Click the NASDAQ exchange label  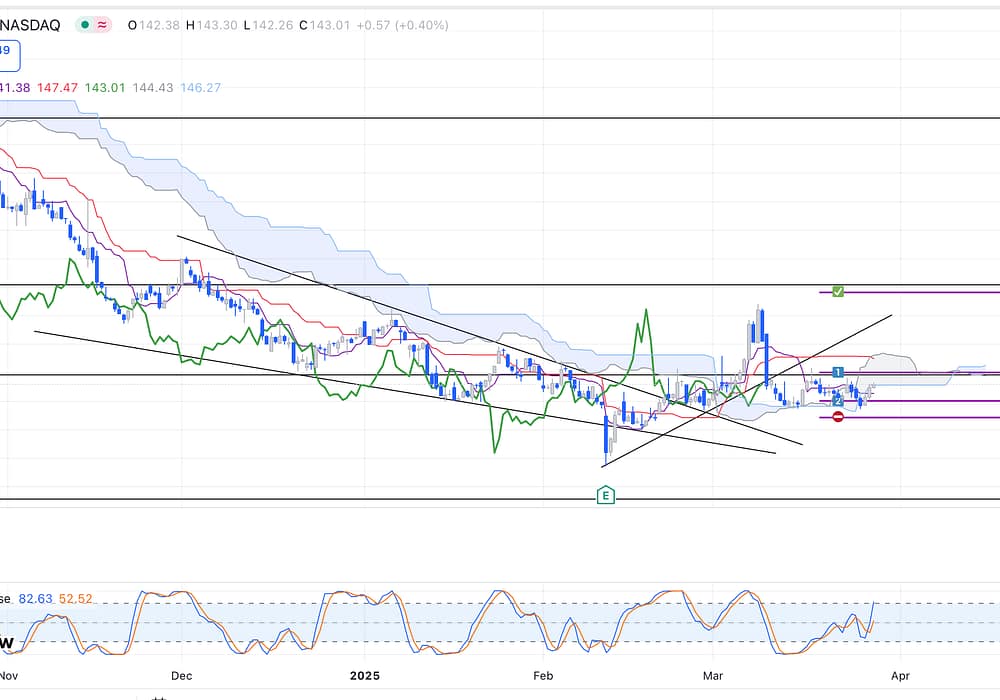tap(33, 25)
